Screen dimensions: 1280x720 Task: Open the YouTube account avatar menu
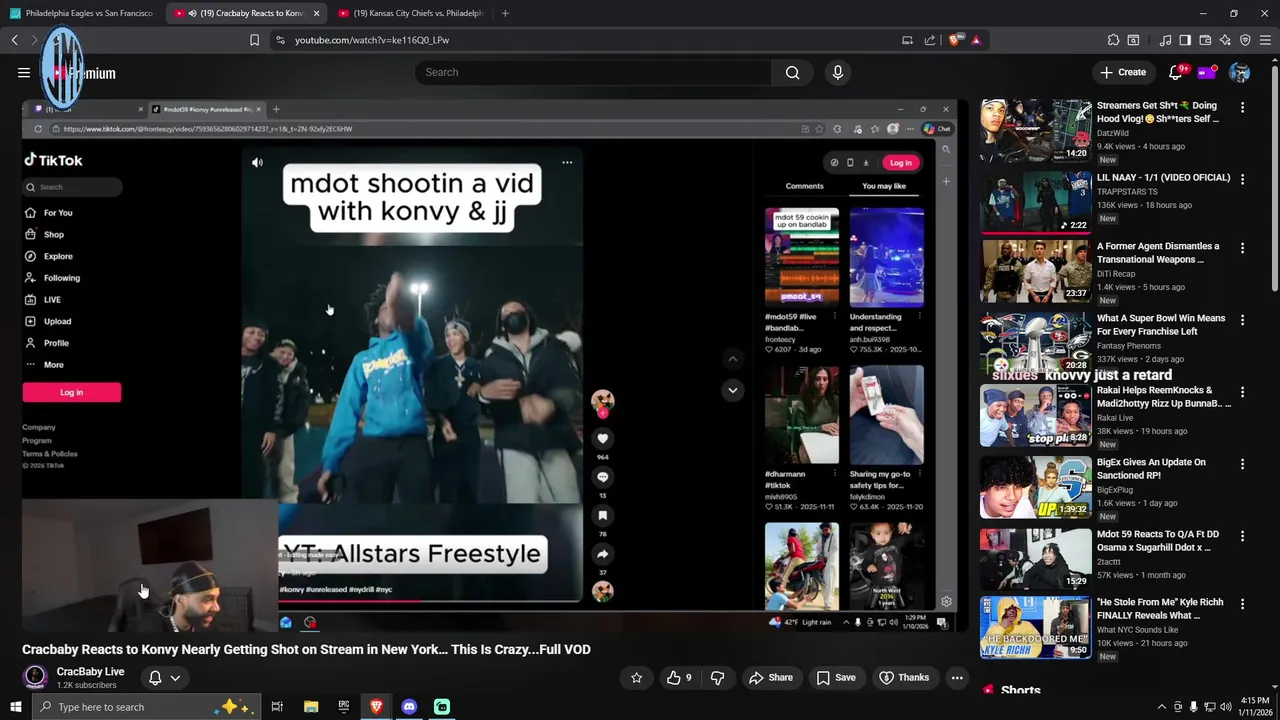(x=1239, y=72)
